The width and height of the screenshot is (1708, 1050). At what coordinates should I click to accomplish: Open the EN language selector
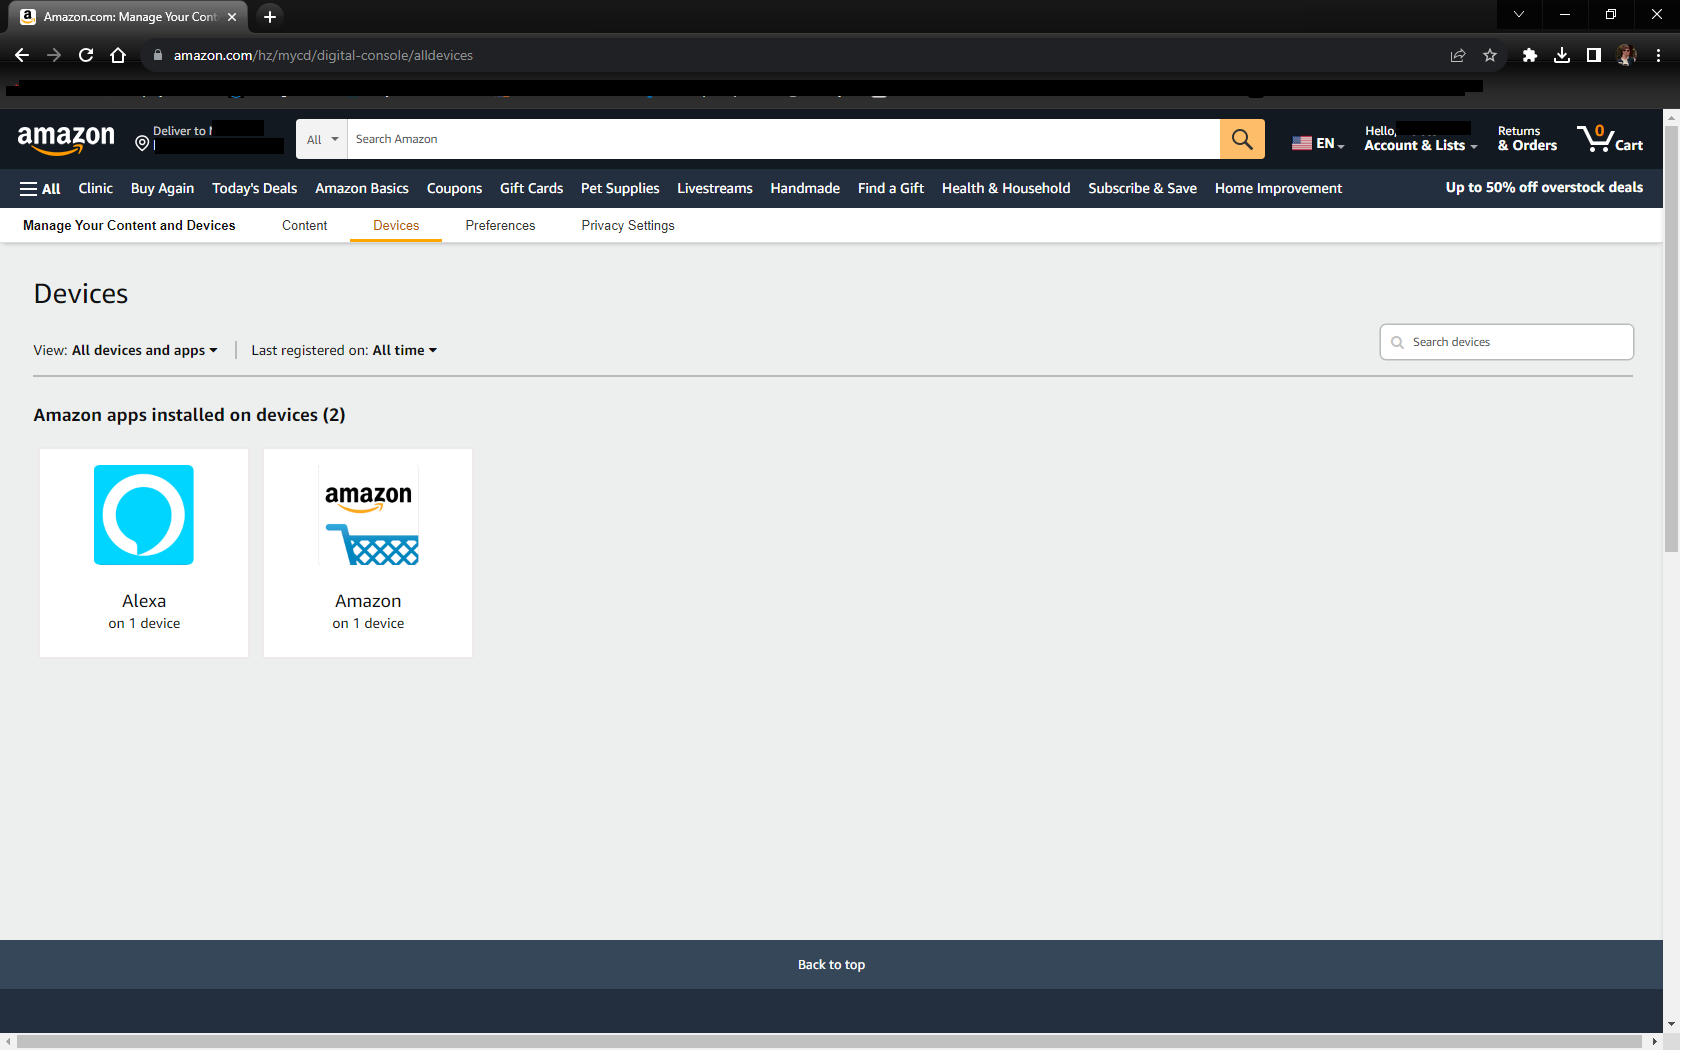1317,143
